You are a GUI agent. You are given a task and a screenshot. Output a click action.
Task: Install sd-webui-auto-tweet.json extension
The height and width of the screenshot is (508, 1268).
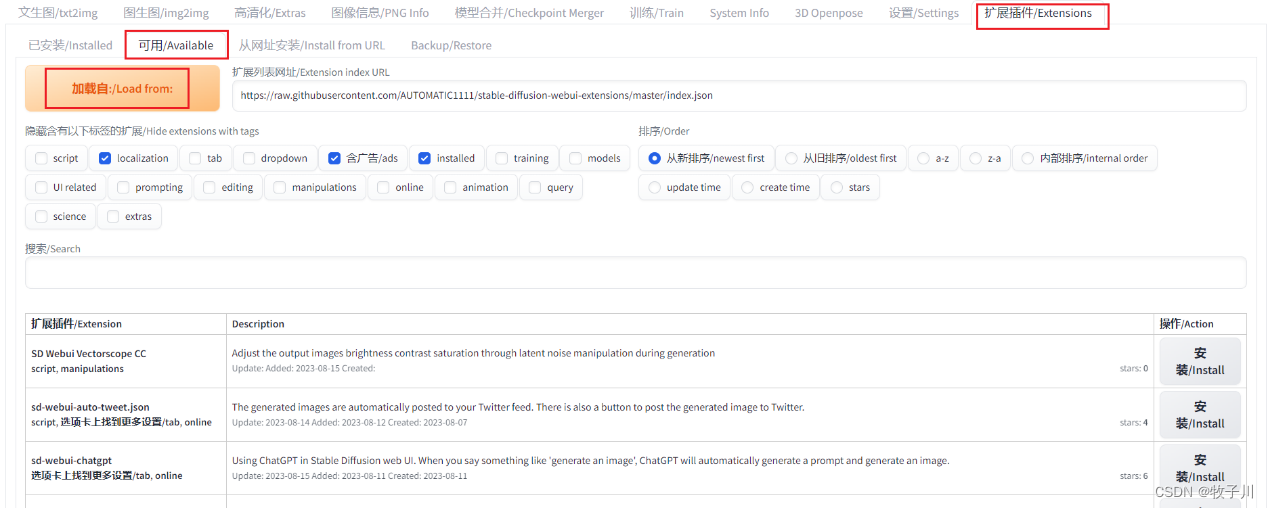1200,415
